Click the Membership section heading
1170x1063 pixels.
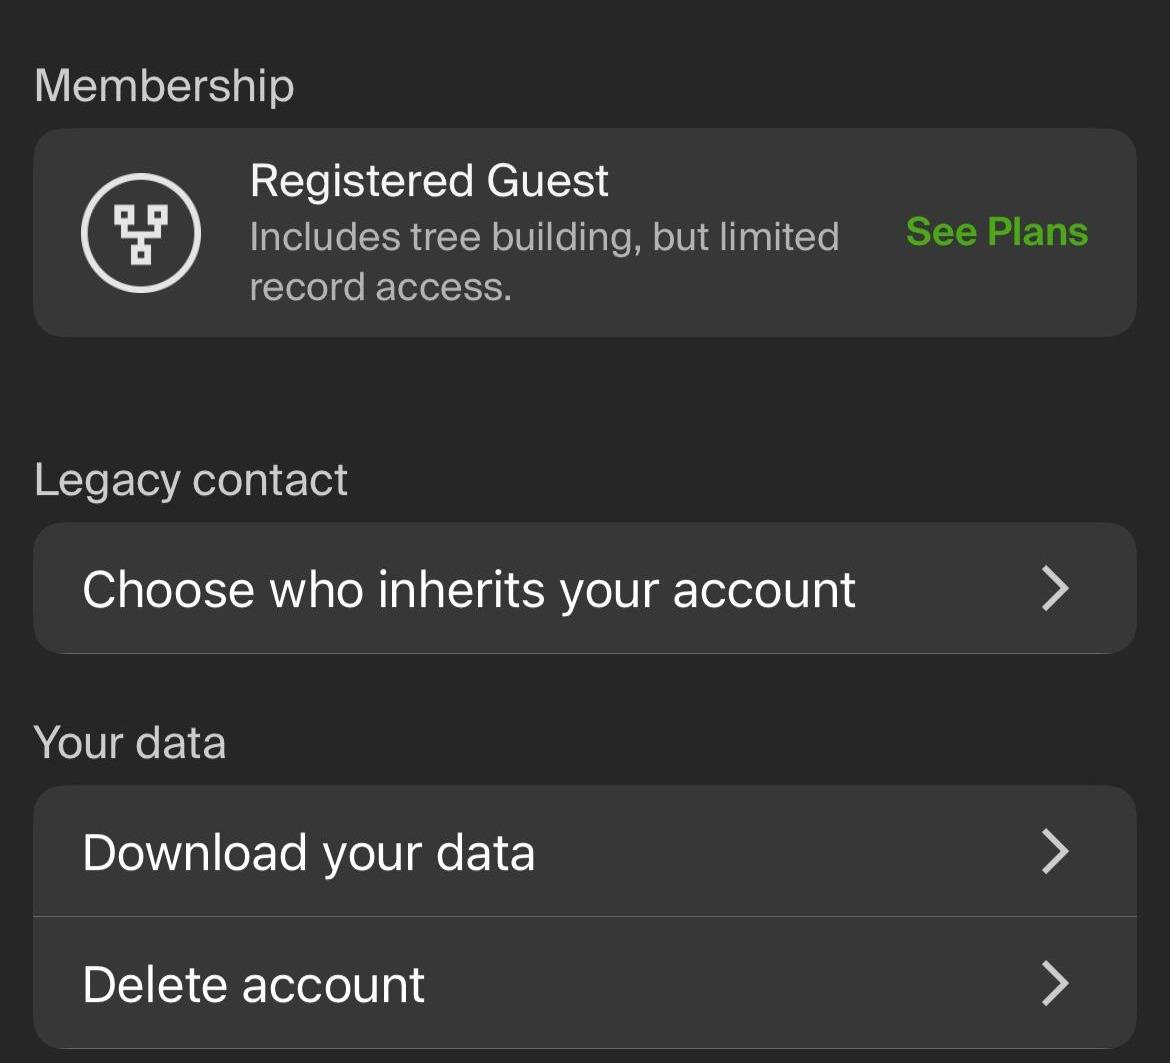(x=164, y=85)
